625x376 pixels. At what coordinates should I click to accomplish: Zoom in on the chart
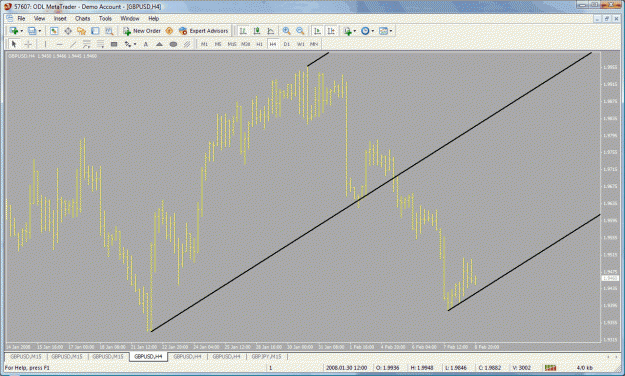pos(286,31)
